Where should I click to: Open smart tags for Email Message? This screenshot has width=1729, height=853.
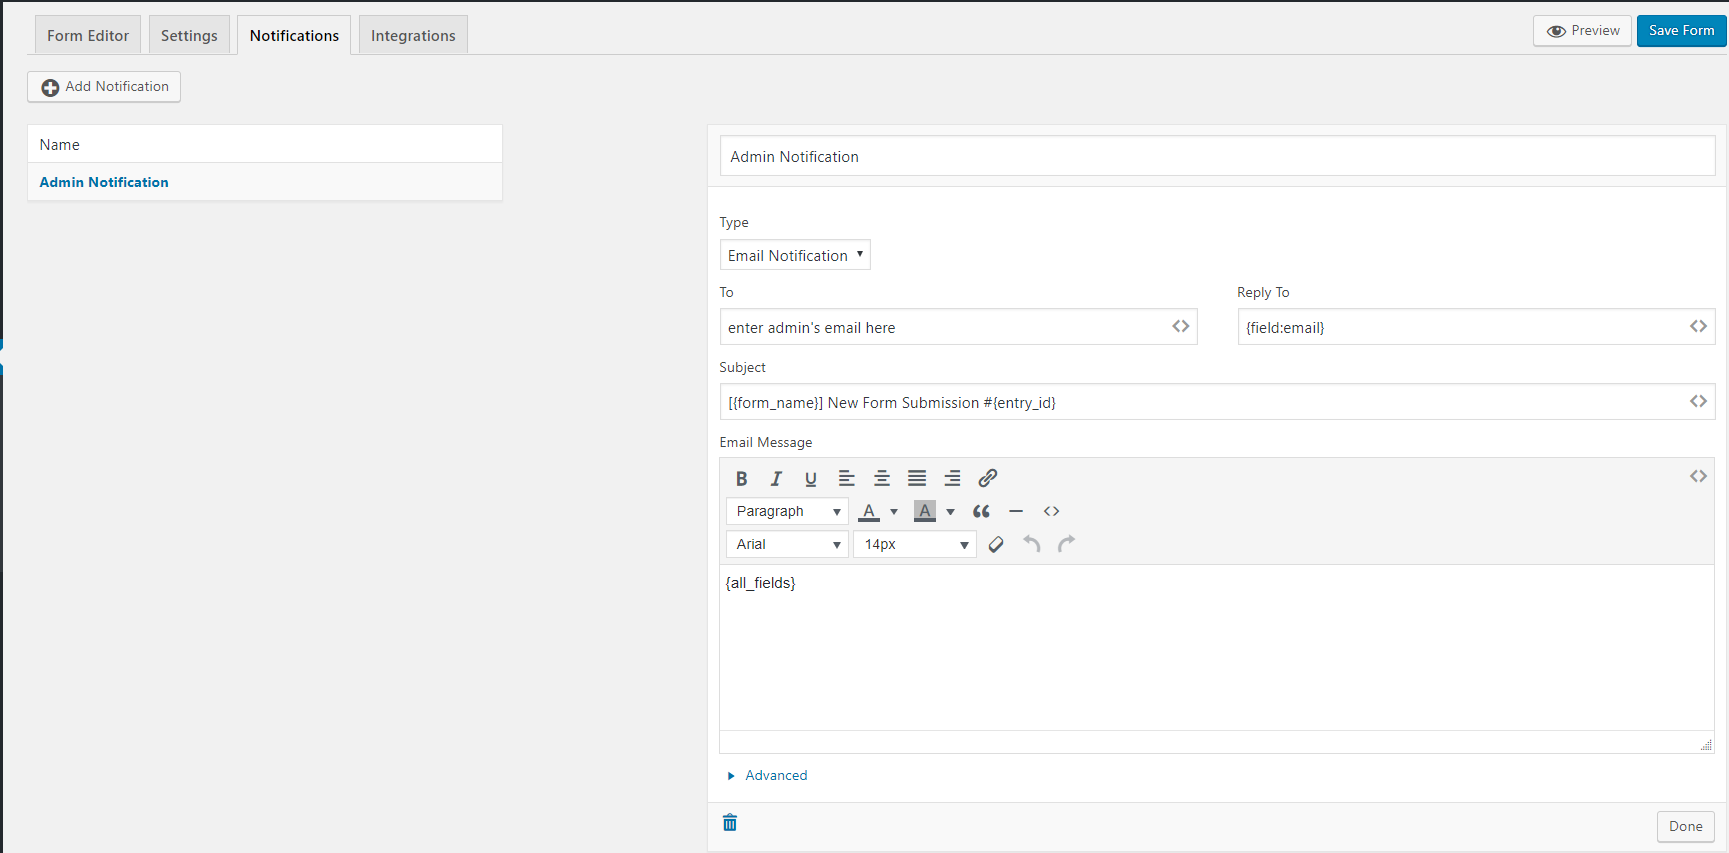coord(1698,476)
